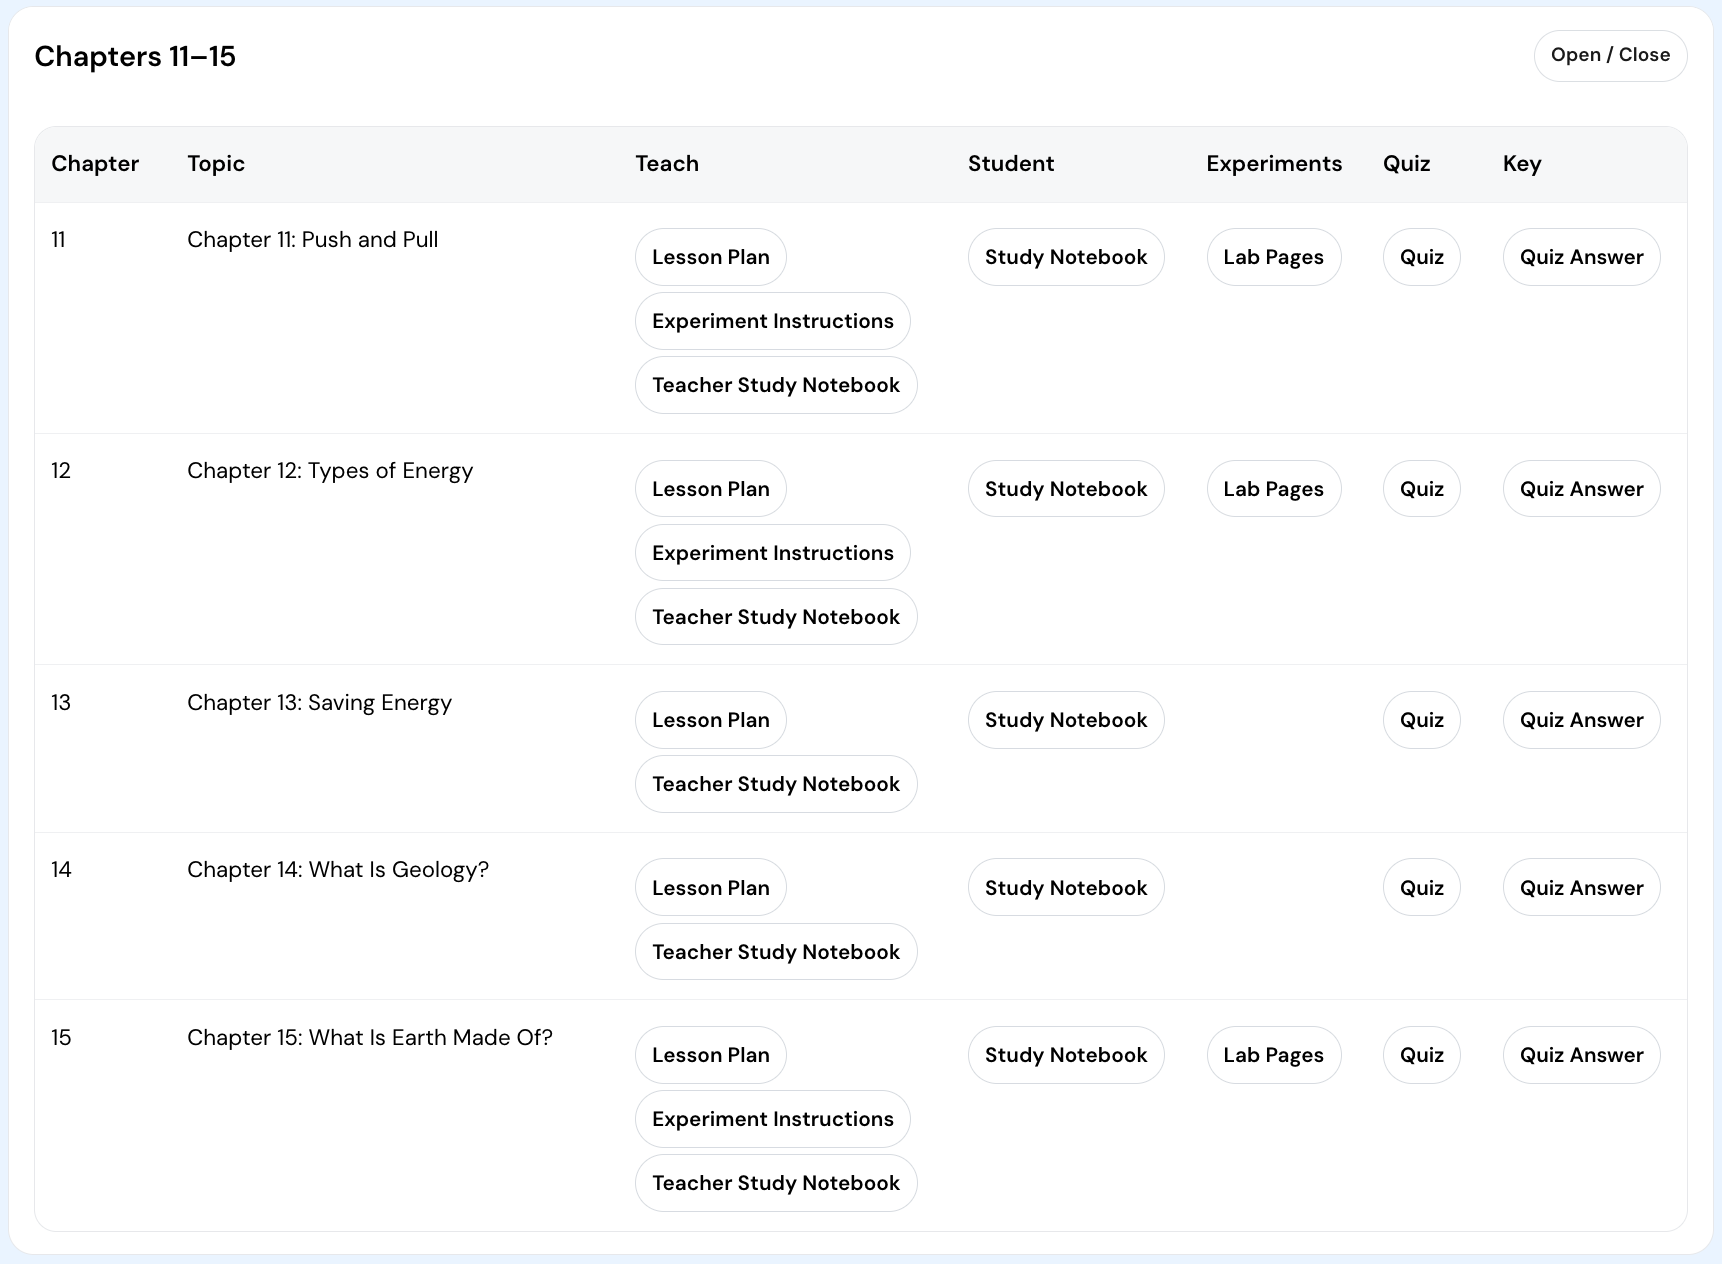Open Quiz Answer for Chapter 11

point(1581,257)
